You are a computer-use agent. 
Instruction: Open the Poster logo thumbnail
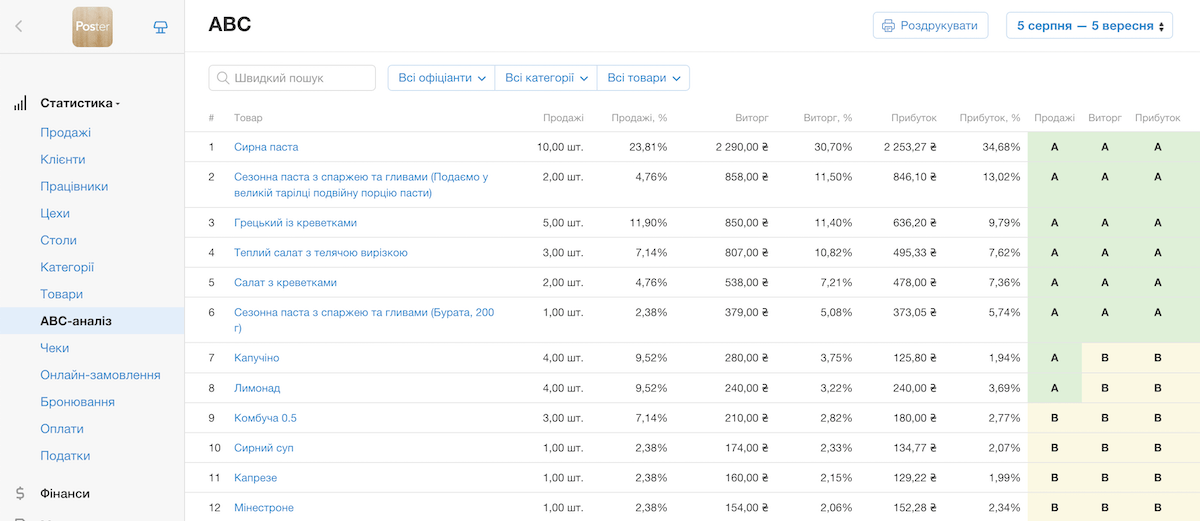coord(92,27)
